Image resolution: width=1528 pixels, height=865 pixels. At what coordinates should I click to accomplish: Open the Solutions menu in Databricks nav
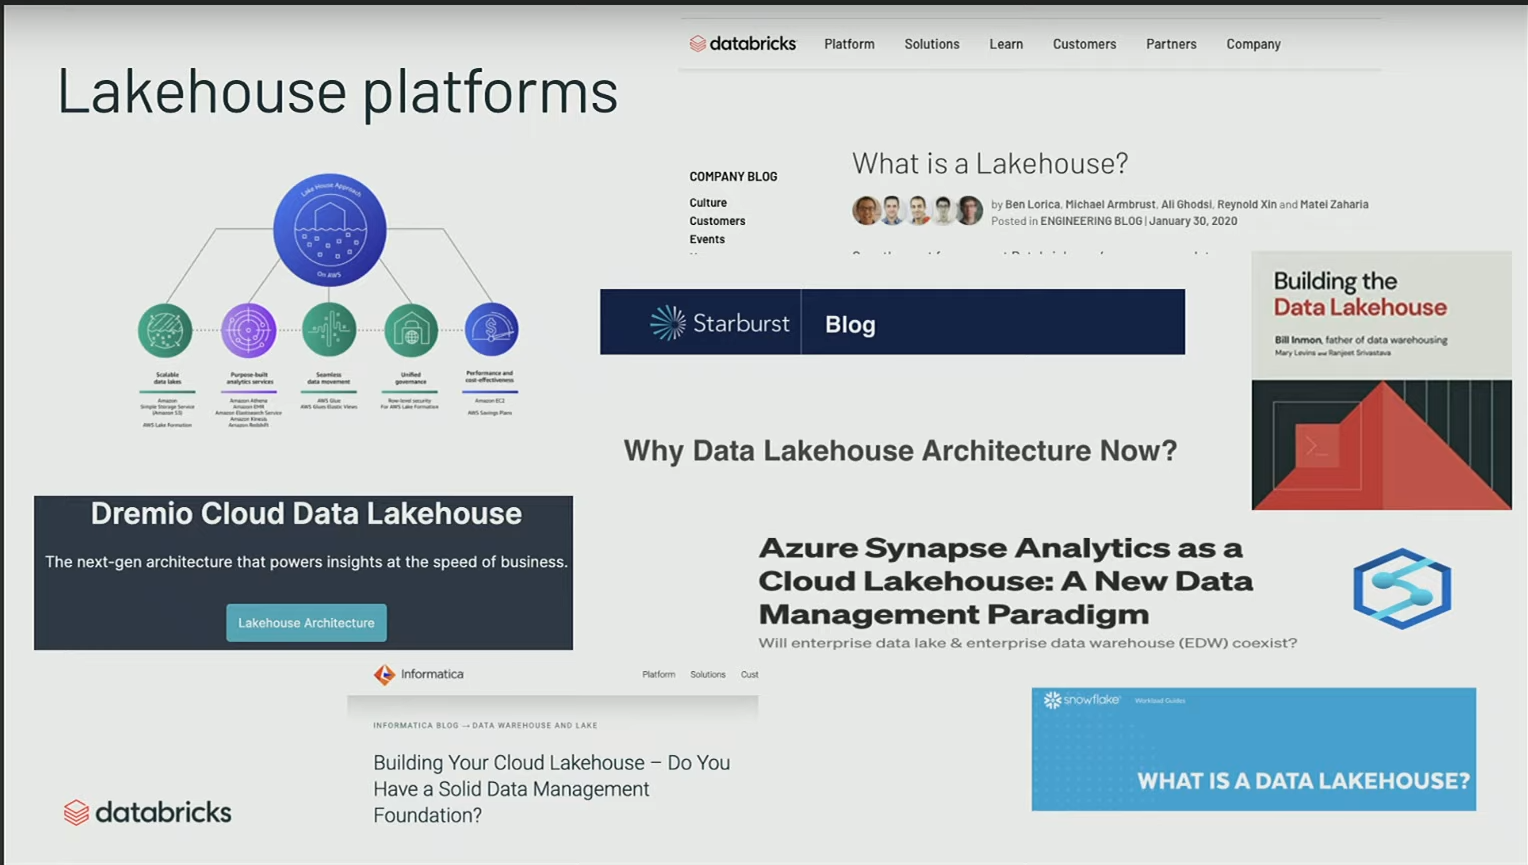pos(932,44)
